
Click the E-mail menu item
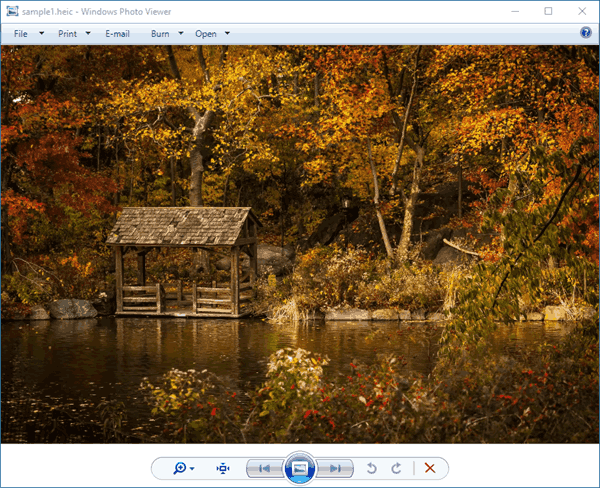tap(117, 34)
